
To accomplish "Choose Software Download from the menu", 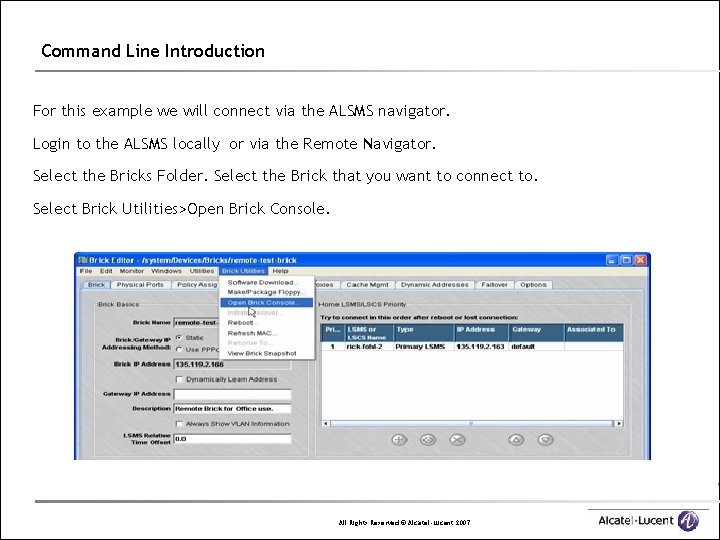I will click(x=267, y=282).
